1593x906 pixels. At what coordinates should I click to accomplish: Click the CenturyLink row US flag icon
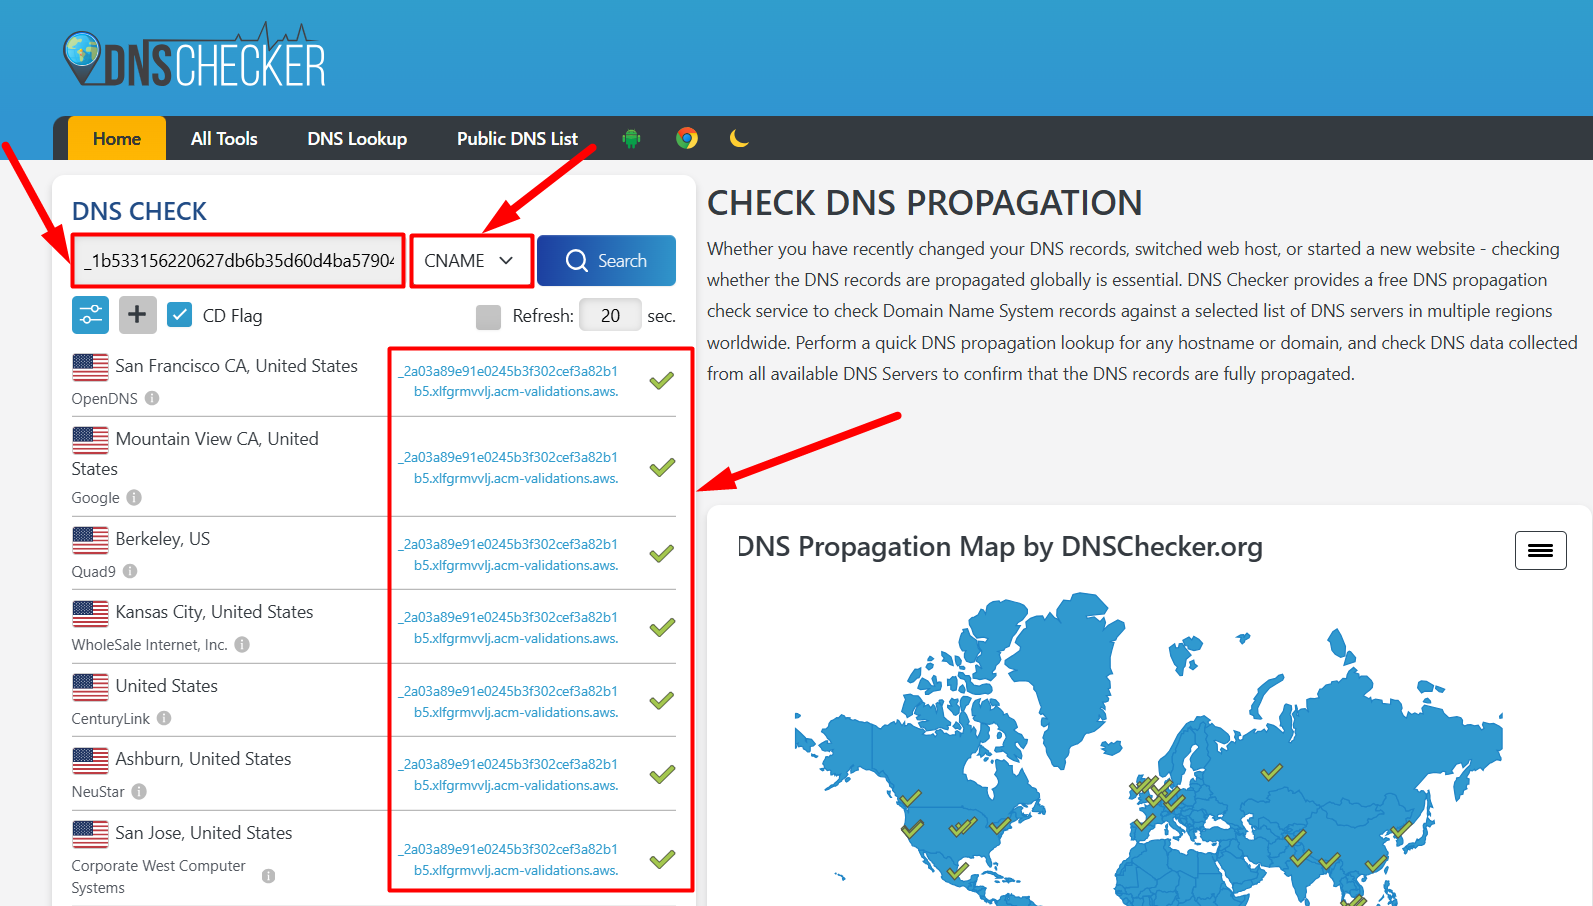coord(90,687)
